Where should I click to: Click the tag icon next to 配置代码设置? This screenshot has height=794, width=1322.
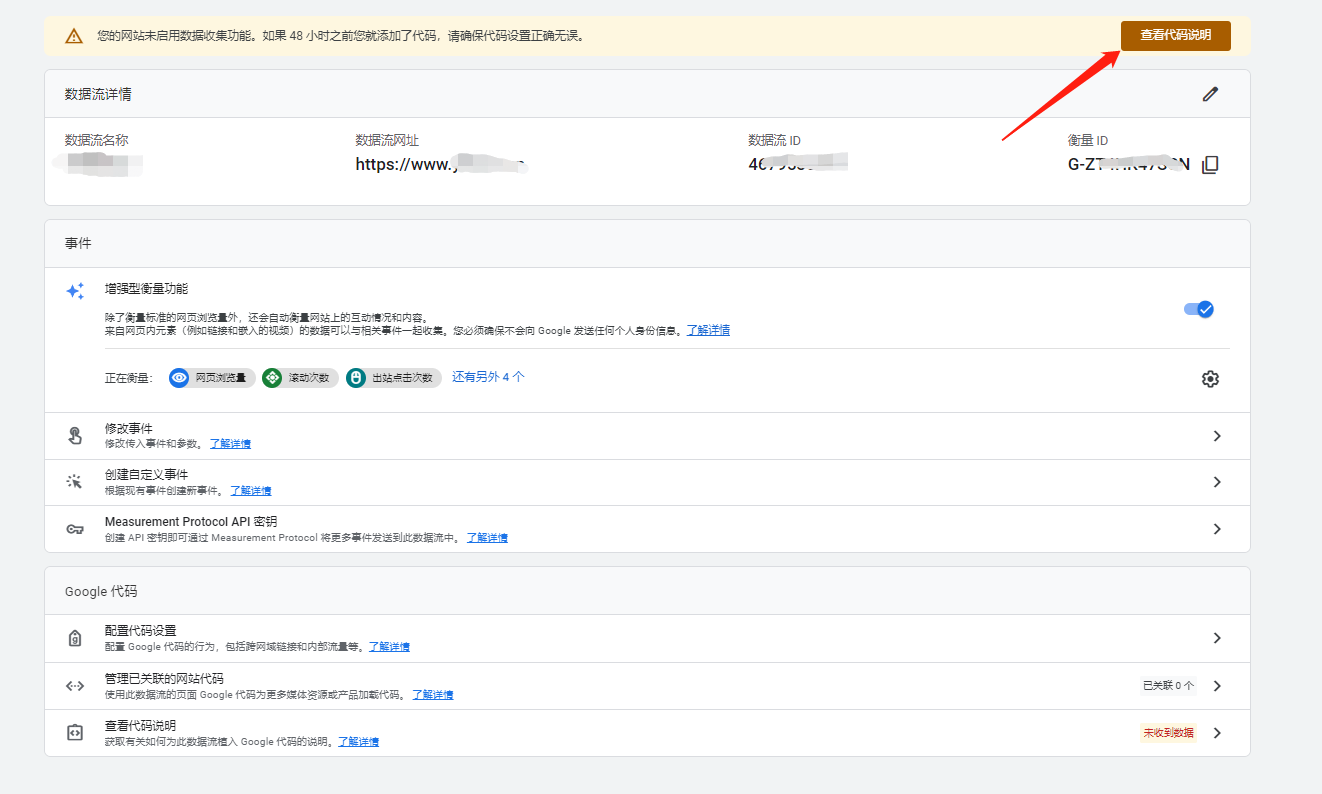click(75, 637)
